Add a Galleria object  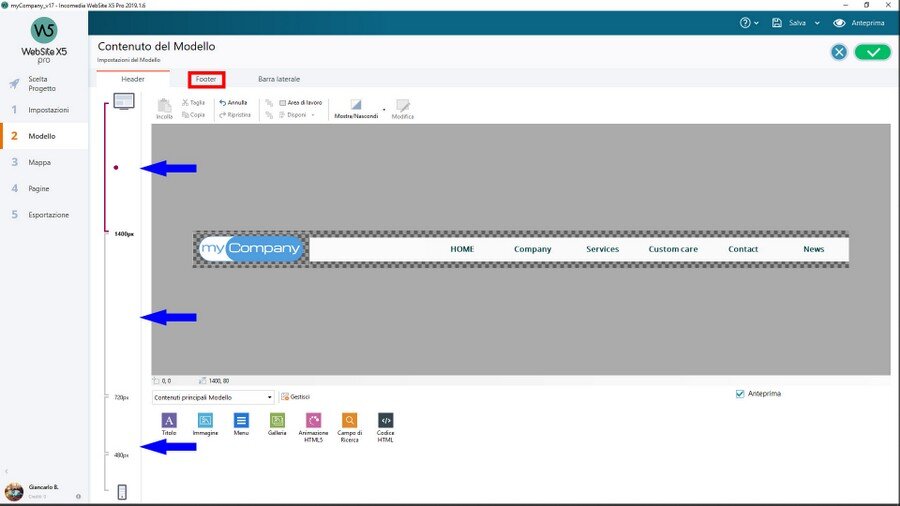277,421
